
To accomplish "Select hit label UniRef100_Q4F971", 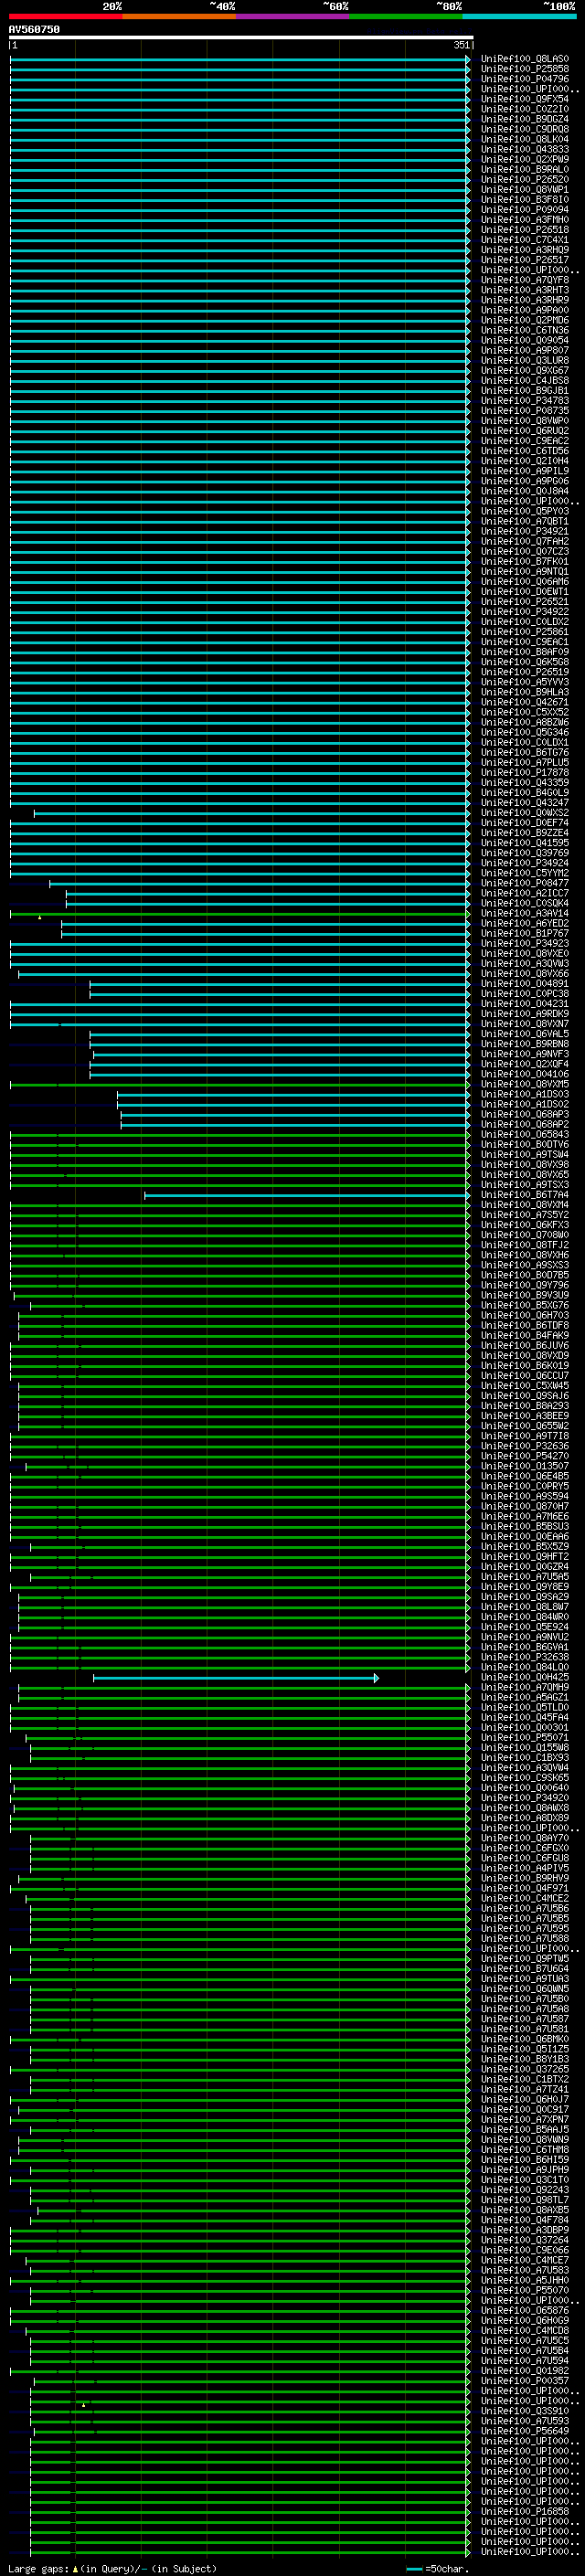I will 525,1889.
